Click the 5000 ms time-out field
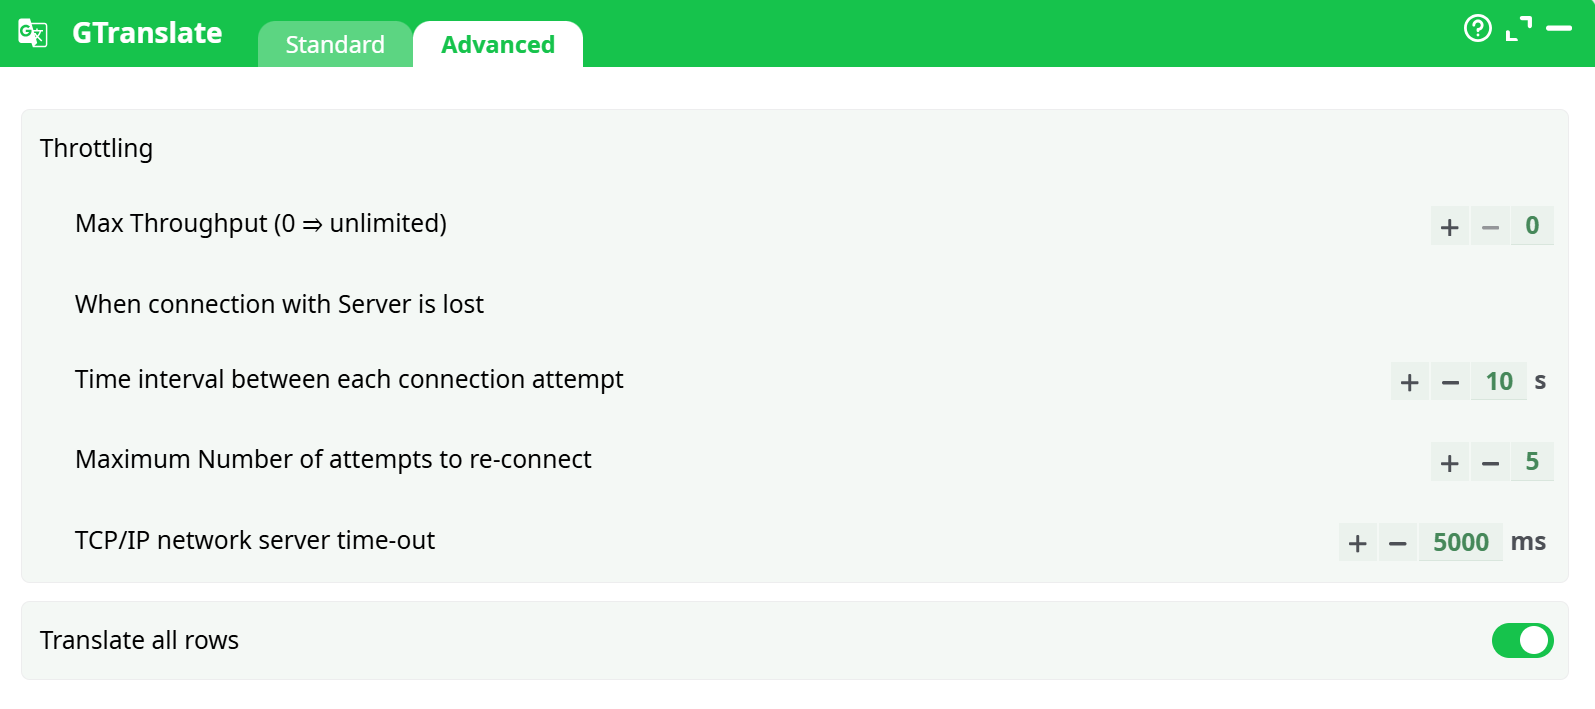The image size is (1595, 709). 1460,542
